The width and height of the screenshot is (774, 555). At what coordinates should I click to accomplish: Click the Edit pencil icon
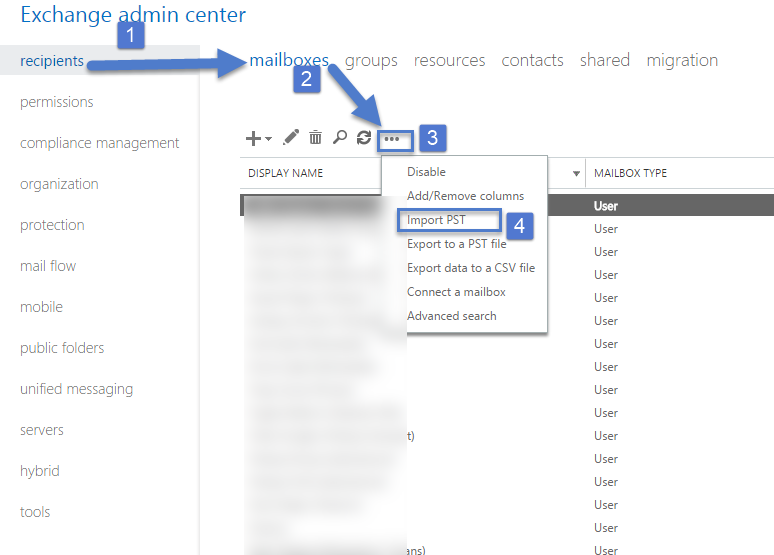coord(291,137)
